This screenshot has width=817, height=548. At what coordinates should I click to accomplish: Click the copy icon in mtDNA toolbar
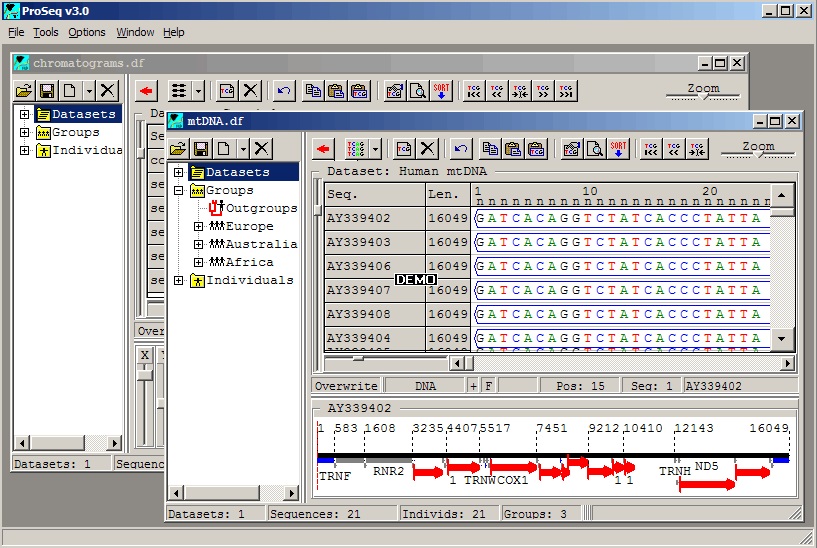490,149
